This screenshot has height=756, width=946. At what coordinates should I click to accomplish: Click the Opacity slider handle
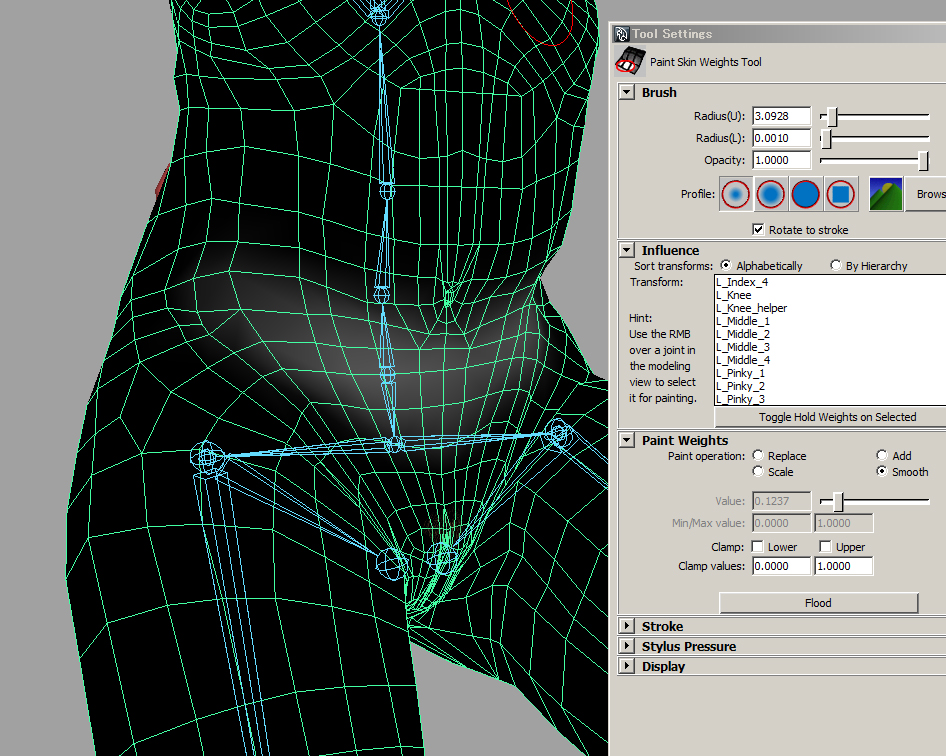[923, 161]
